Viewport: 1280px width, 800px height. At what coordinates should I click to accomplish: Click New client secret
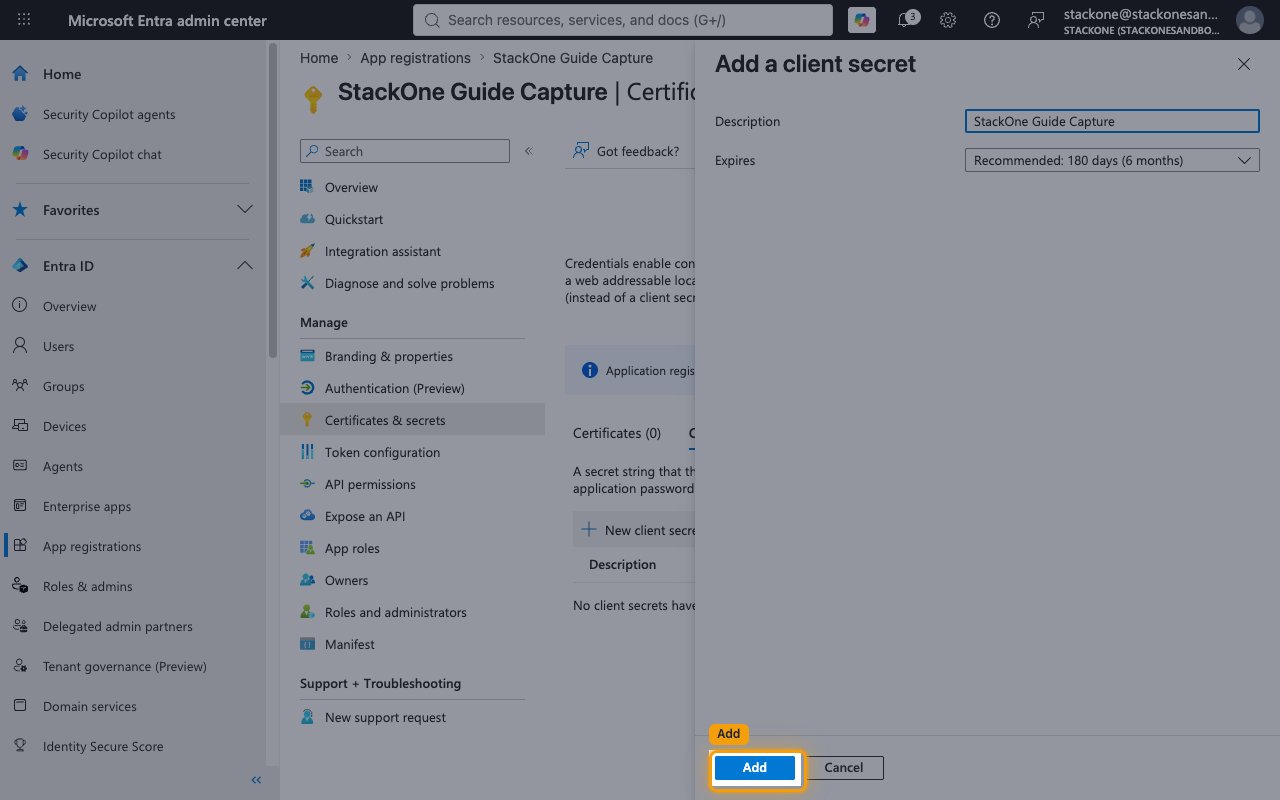(x=637, y=530)
